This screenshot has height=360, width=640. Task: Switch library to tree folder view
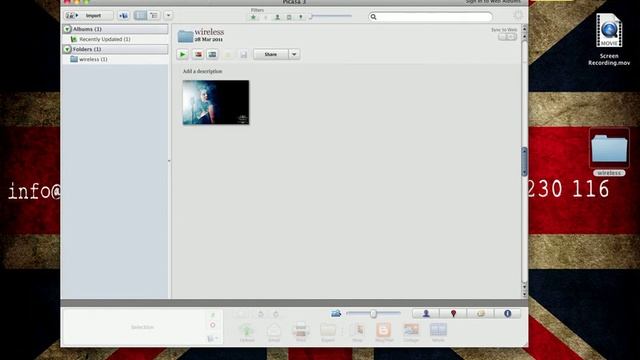click(x=154, y=16)
